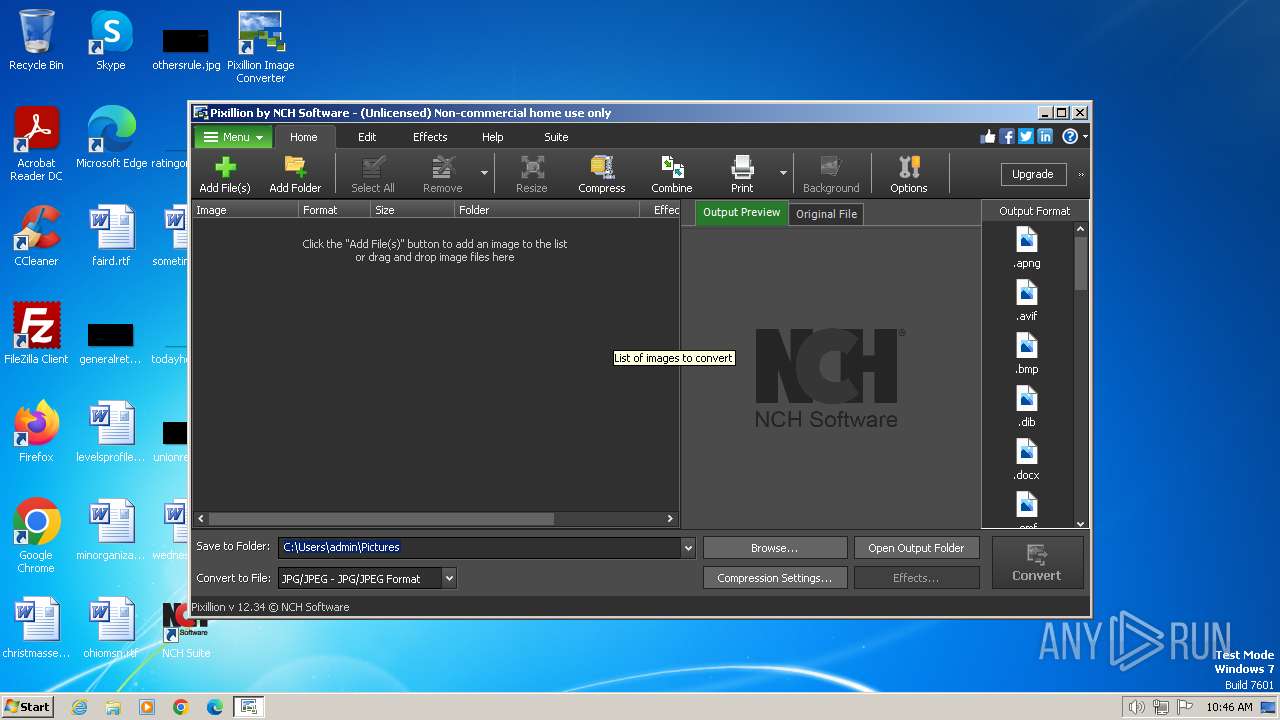Click the Format column header

[334, 210]
